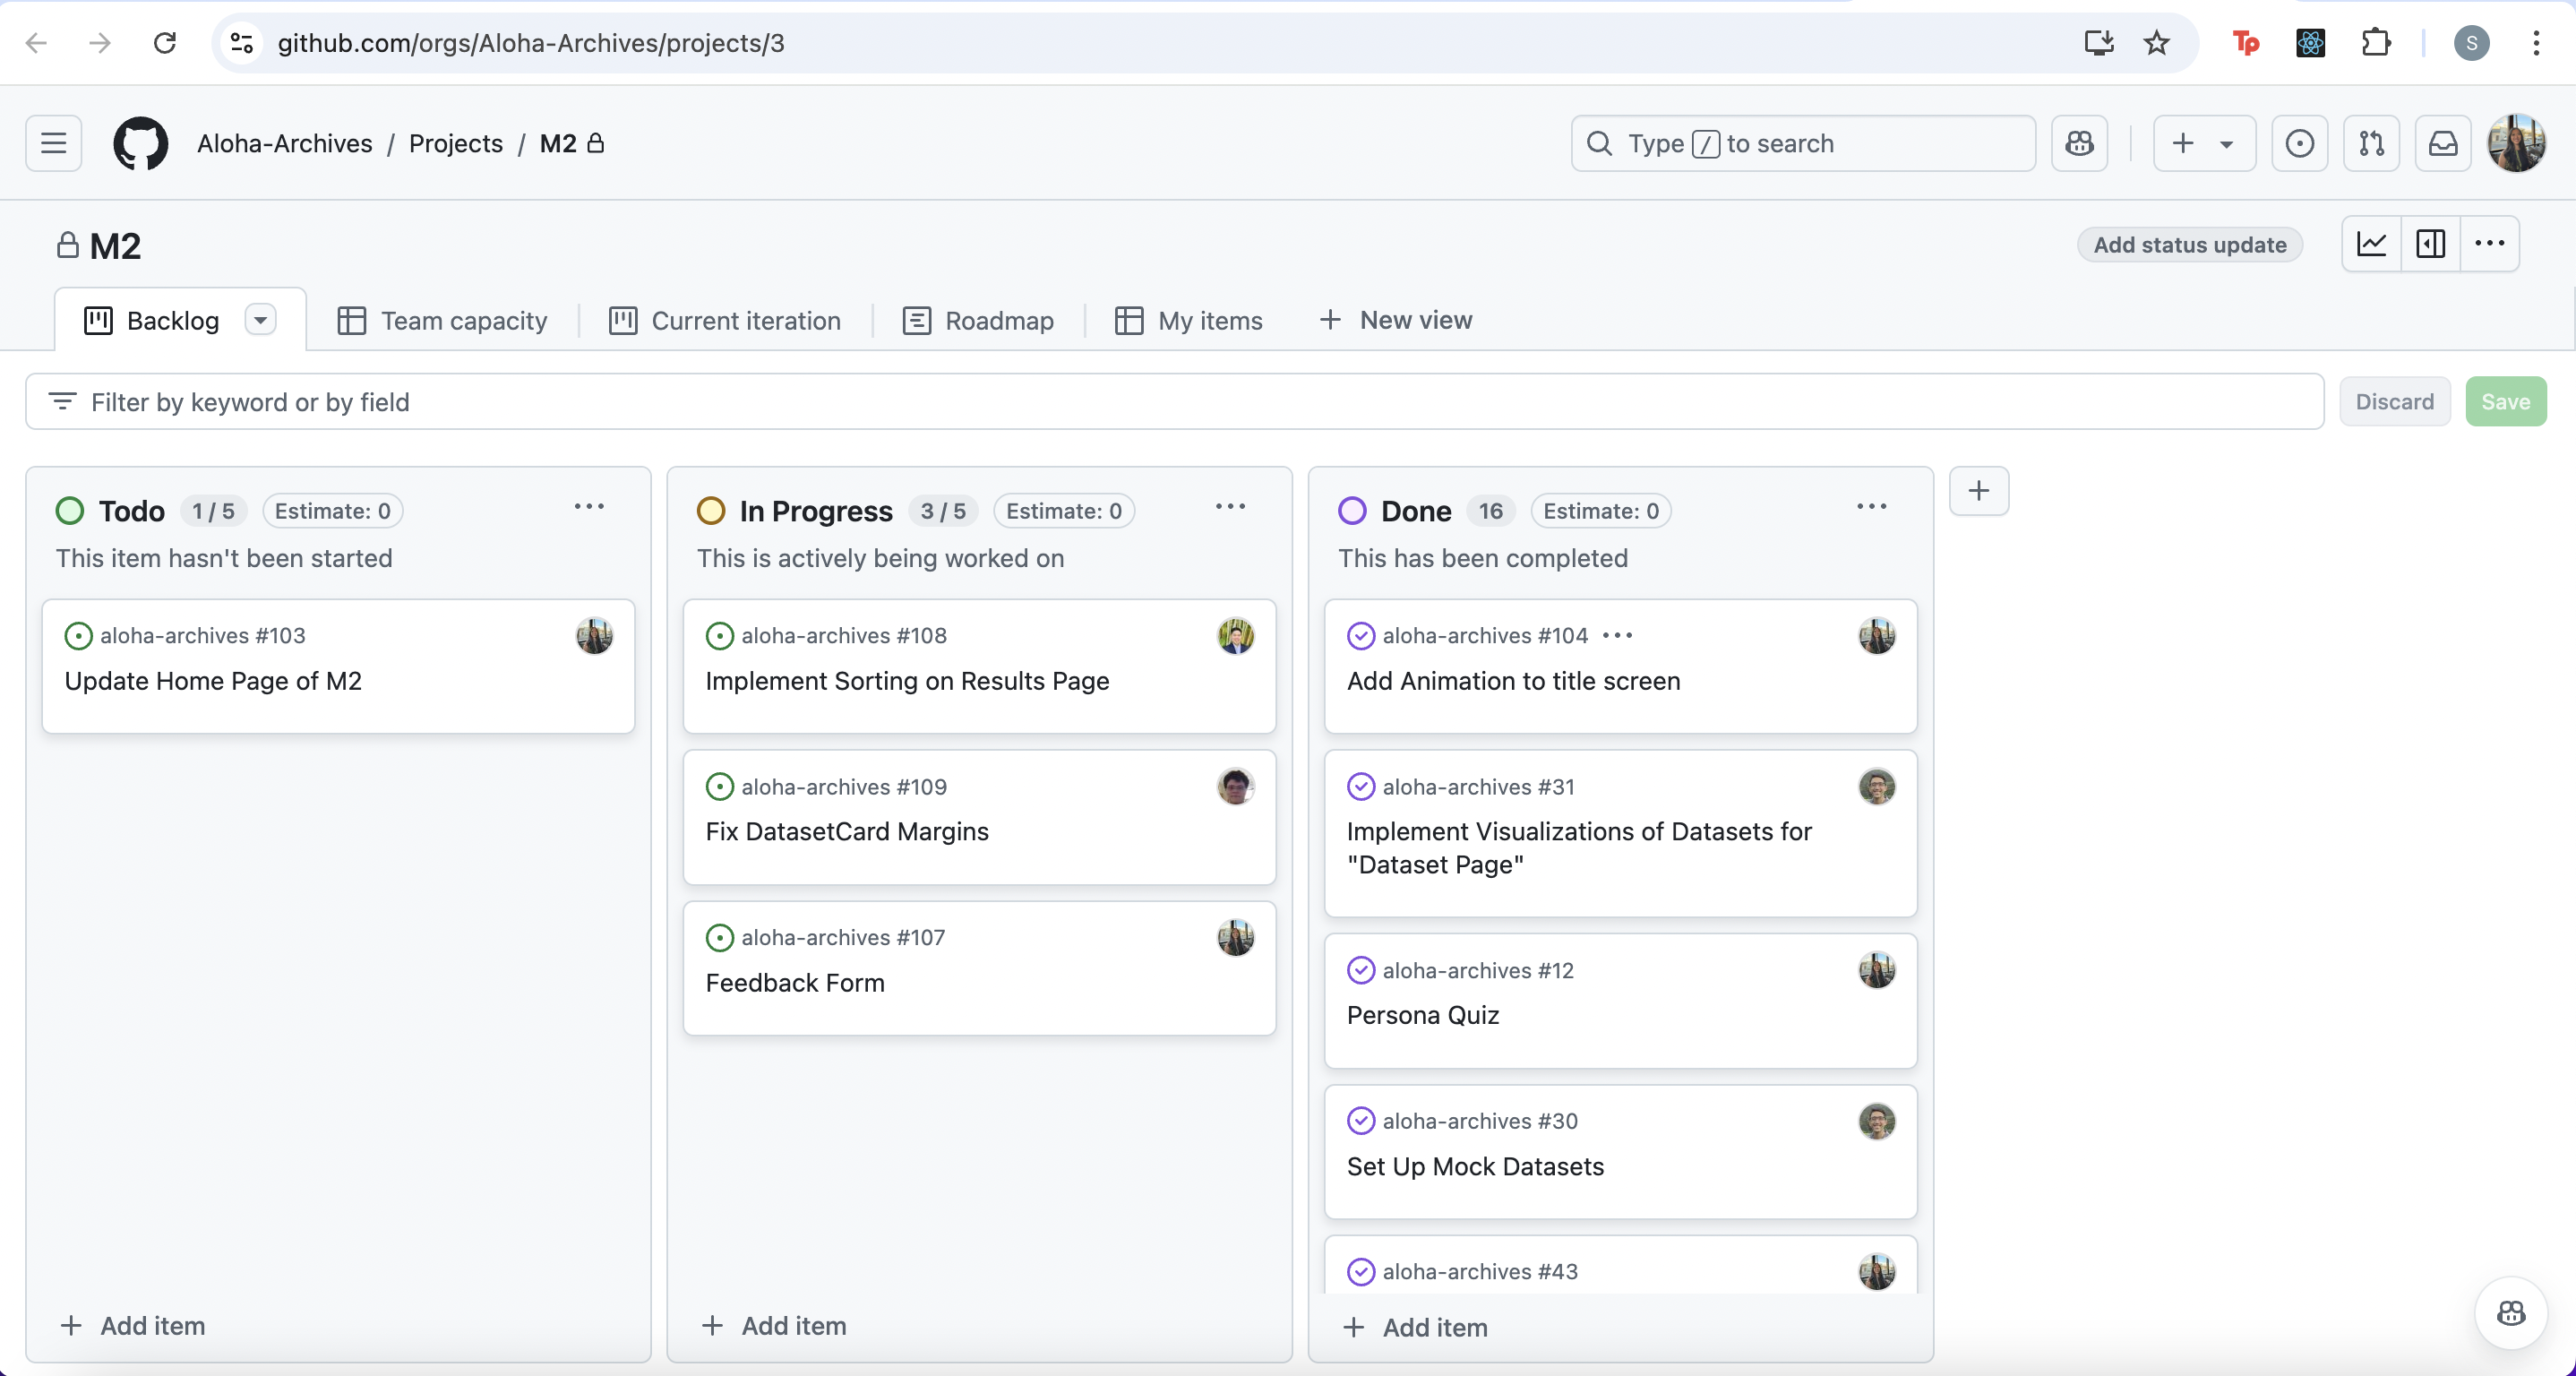This screenshot has height=1376, width=2576.
Task: Open Done column three-dot menu
Action: [x=1871, y=507]
